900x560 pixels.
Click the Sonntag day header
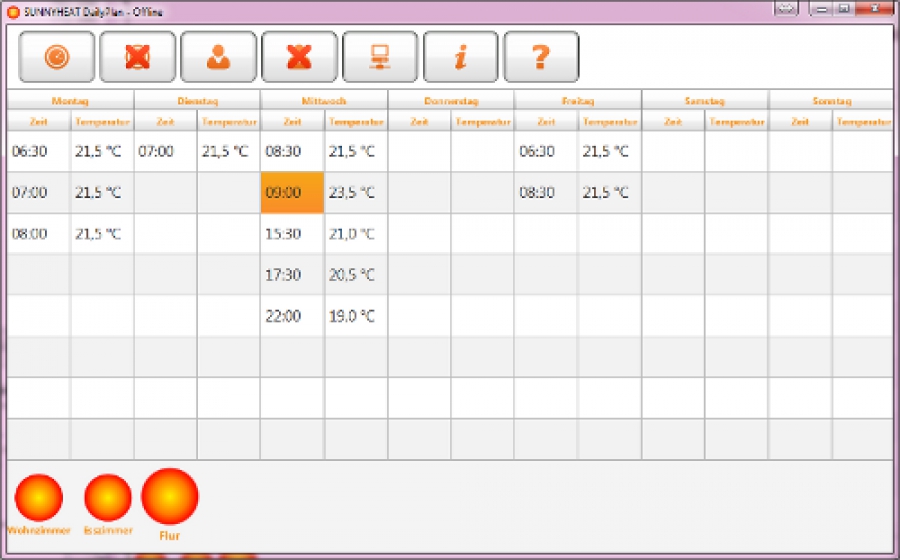(x=831, y=101)
